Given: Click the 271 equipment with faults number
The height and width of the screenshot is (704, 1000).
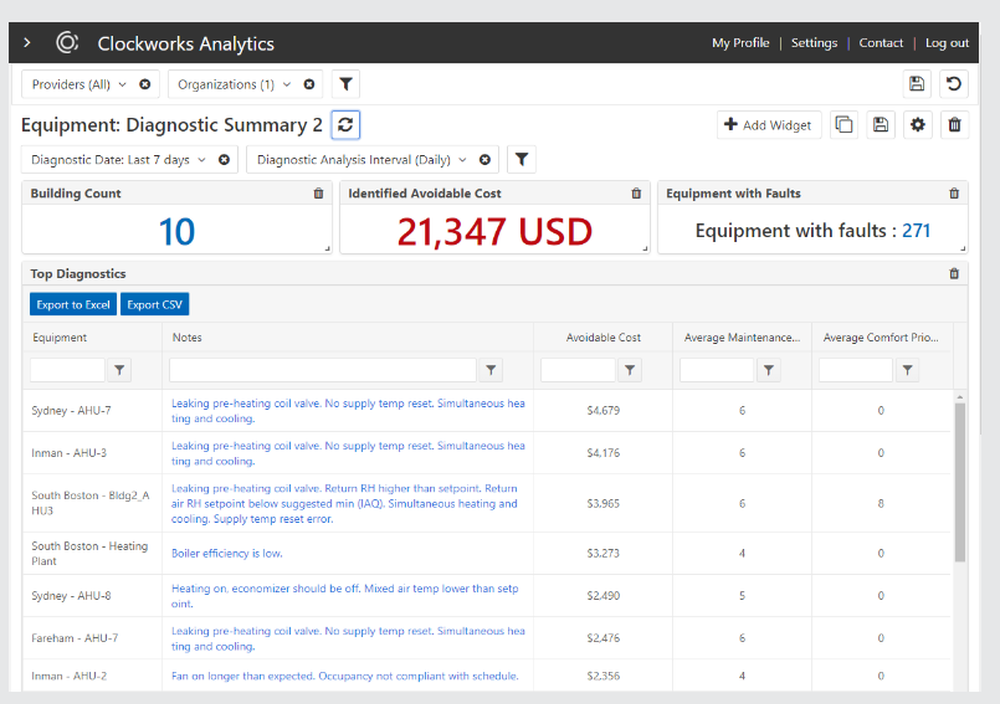Looking at the screenshot, I should [916, 230].
